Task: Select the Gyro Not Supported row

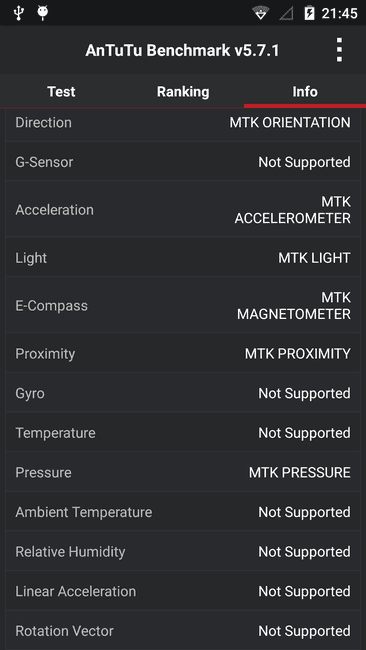Action: (183, 393)
